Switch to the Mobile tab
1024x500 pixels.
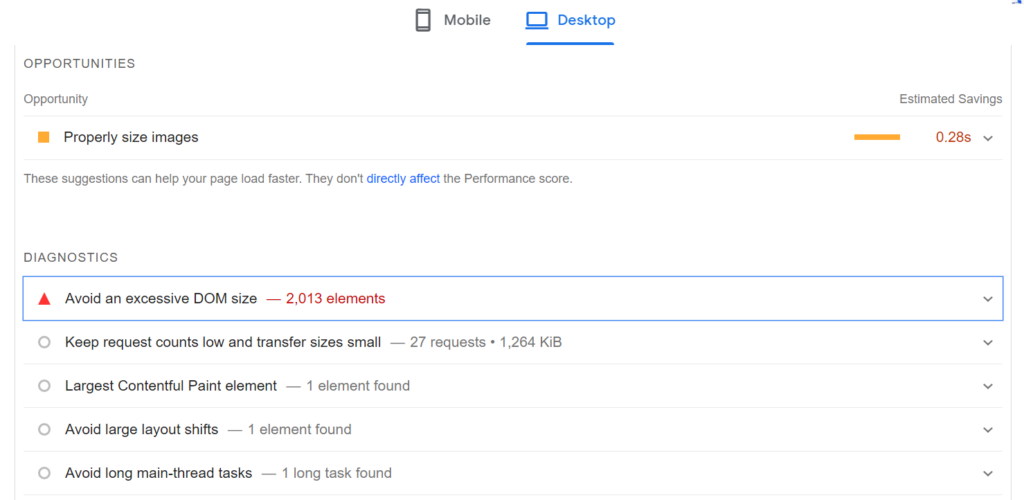pyautogui.click(x=453, y=20)
